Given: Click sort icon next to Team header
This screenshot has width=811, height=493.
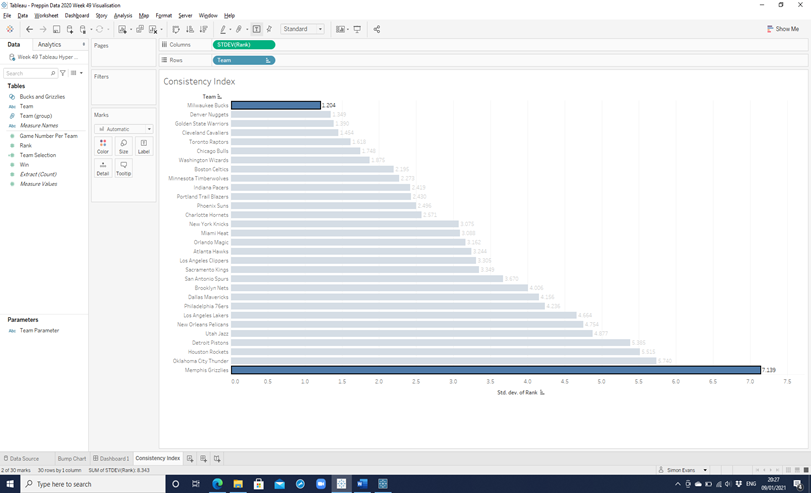Looking at the screenshot, I should 219,97.
